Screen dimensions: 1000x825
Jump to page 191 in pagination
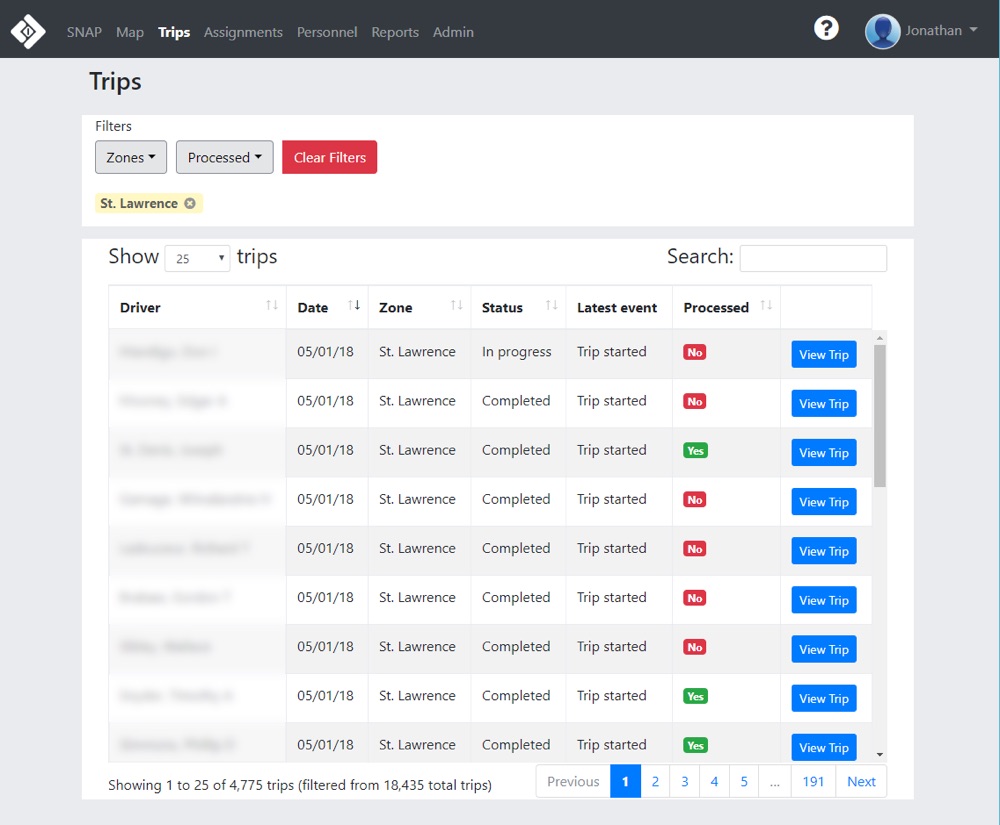tap(813, 782)
